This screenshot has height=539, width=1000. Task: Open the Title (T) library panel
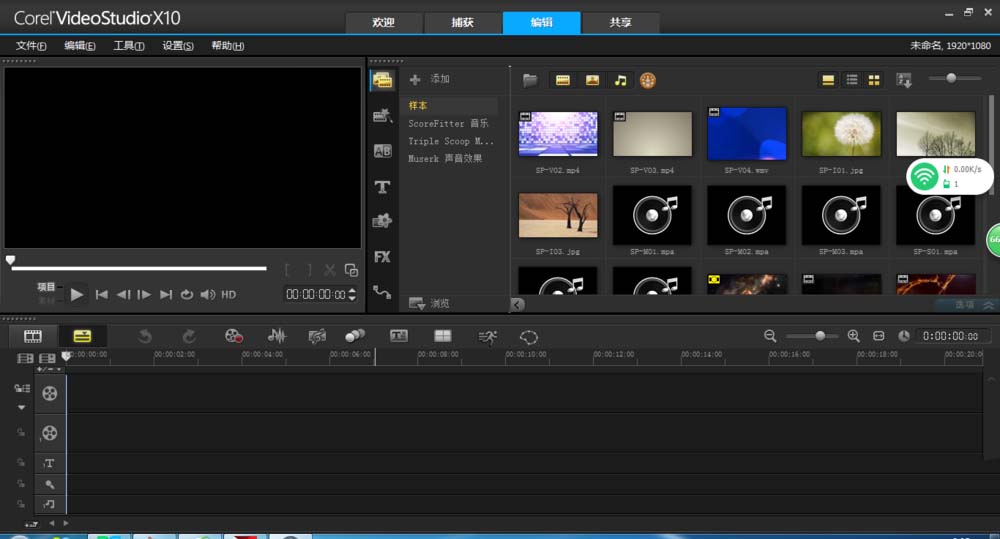click(382, 187)
